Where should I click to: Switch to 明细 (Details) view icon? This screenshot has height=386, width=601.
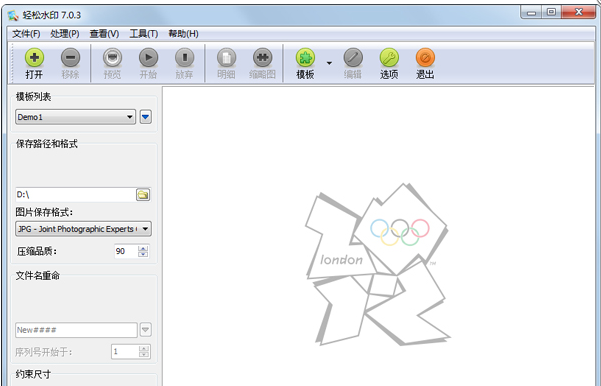point(226,58)
